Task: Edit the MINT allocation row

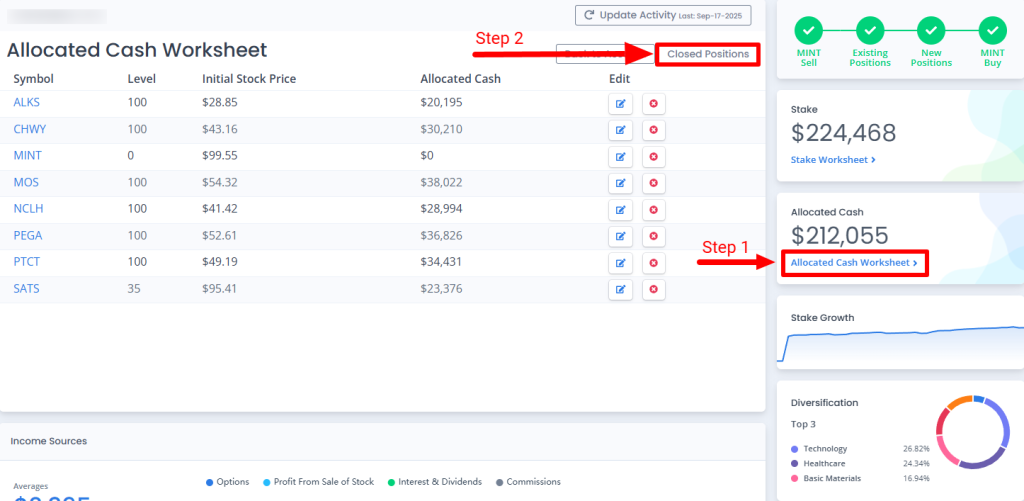Action: [620, 156]
